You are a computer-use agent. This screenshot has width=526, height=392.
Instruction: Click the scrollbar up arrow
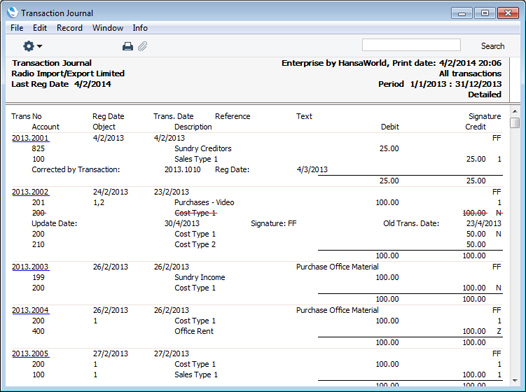tap(515, 111)
